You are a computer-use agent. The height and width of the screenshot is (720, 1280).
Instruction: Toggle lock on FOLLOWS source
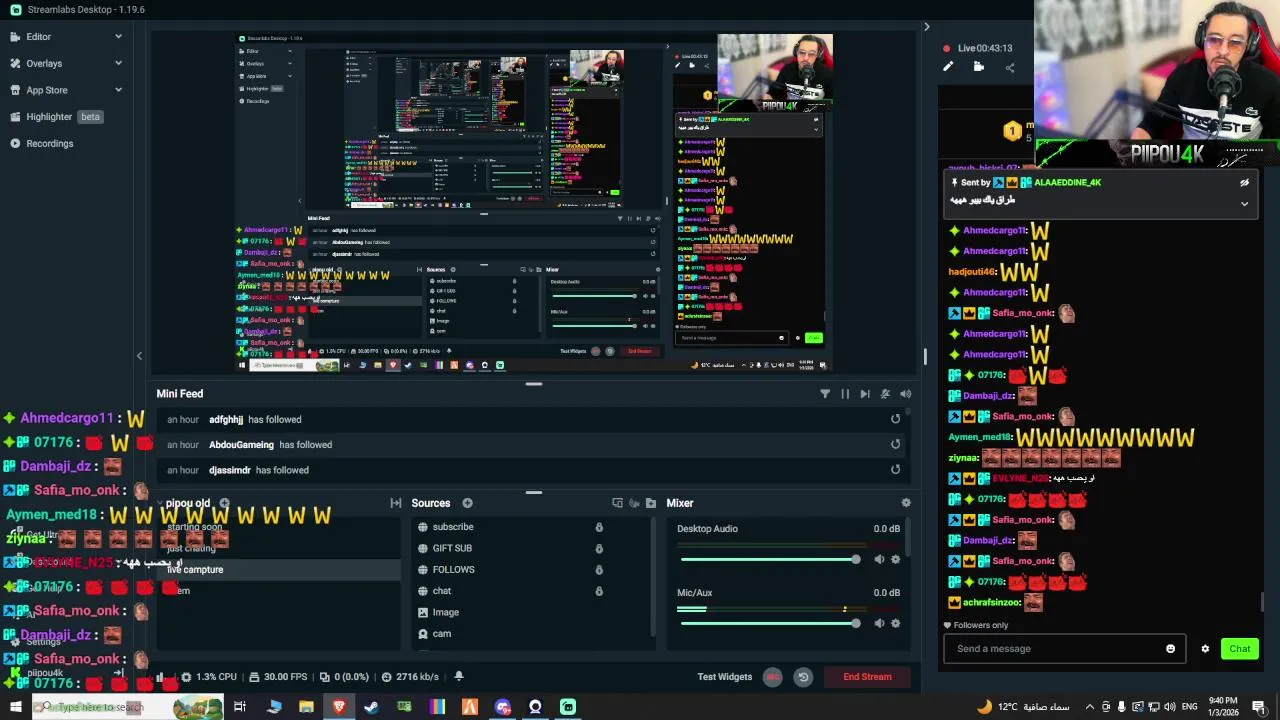599,570
